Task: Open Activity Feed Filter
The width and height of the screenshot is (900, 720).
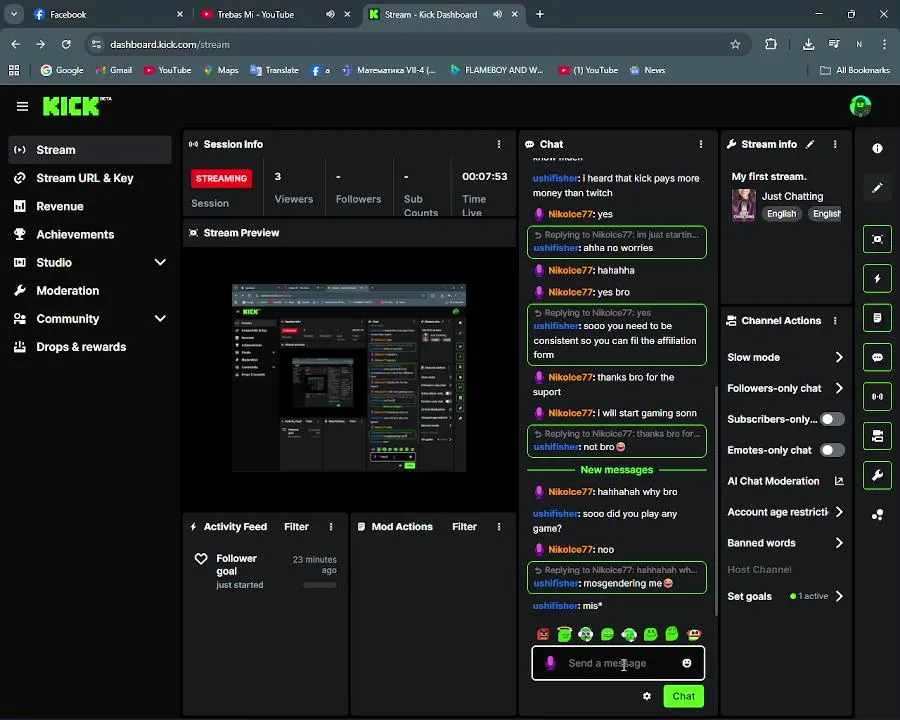Action: [x=296, y=527]
